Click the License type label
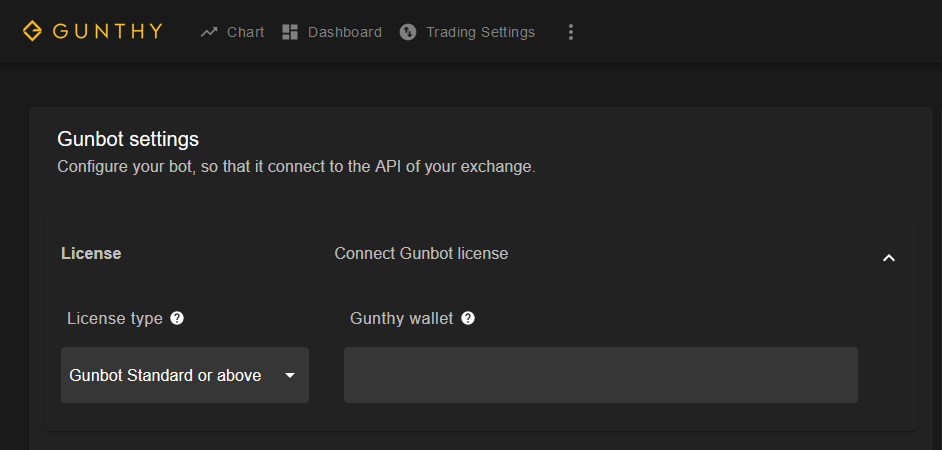The image size is (942, 450). click(115, 318)
